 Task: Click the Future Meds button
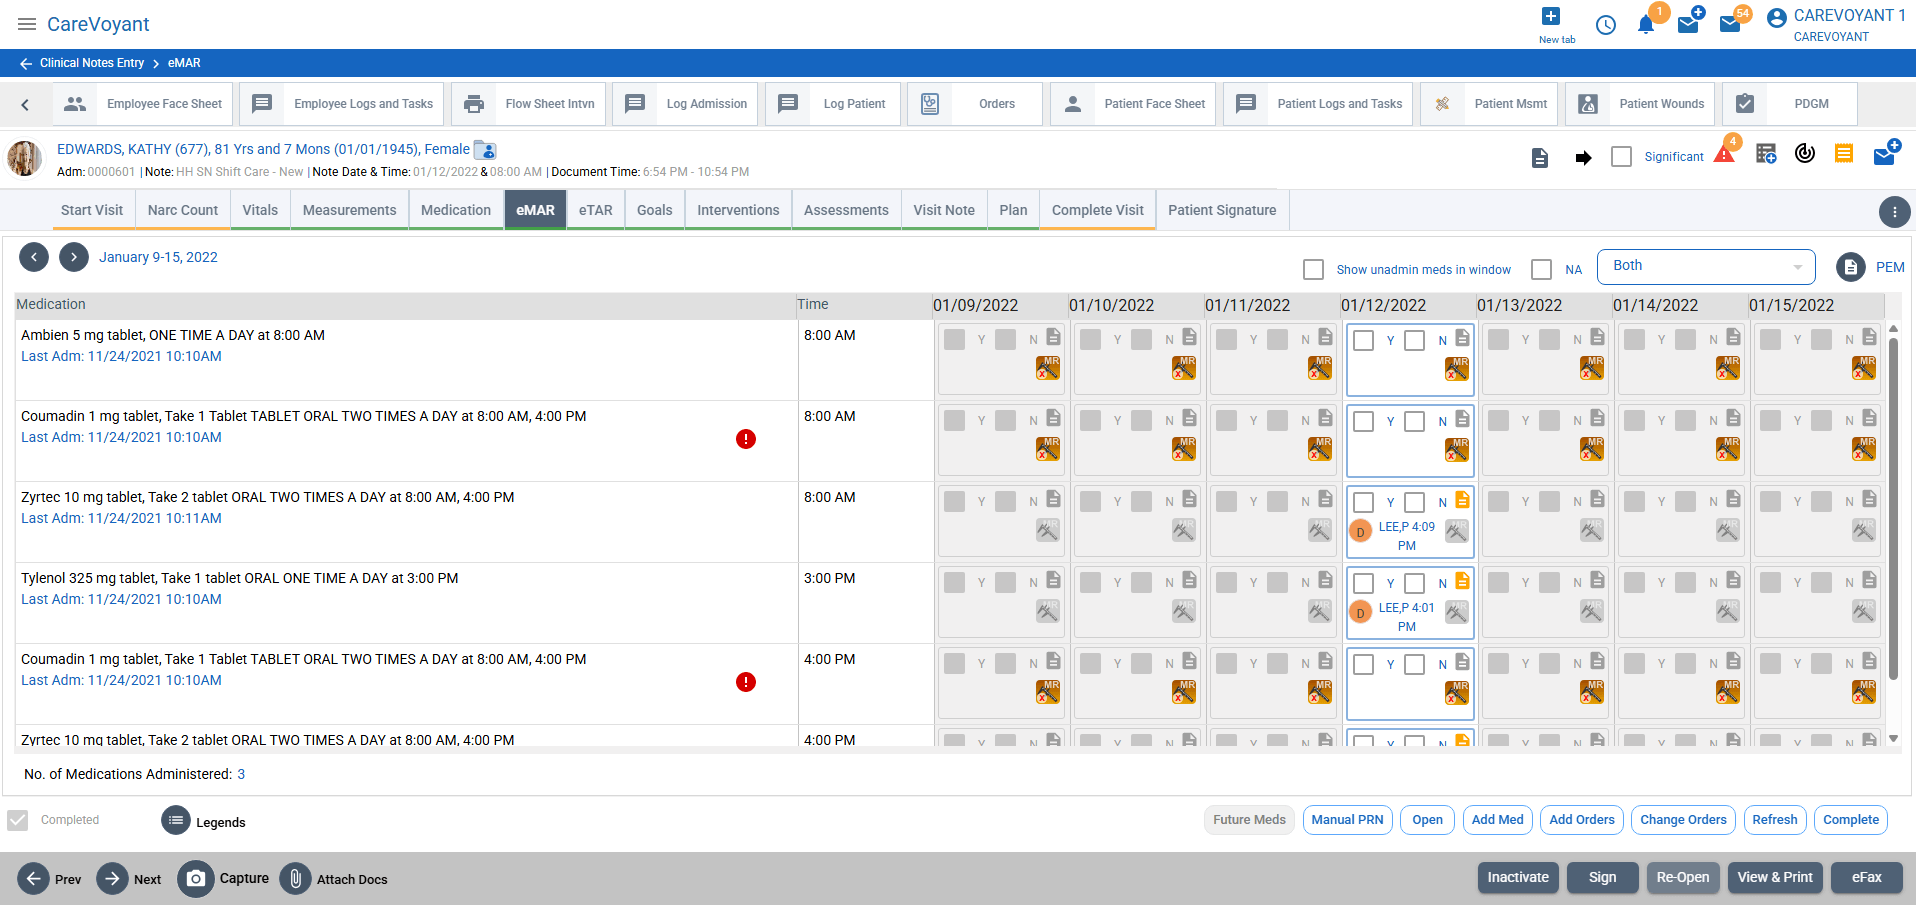point(1250,820)
